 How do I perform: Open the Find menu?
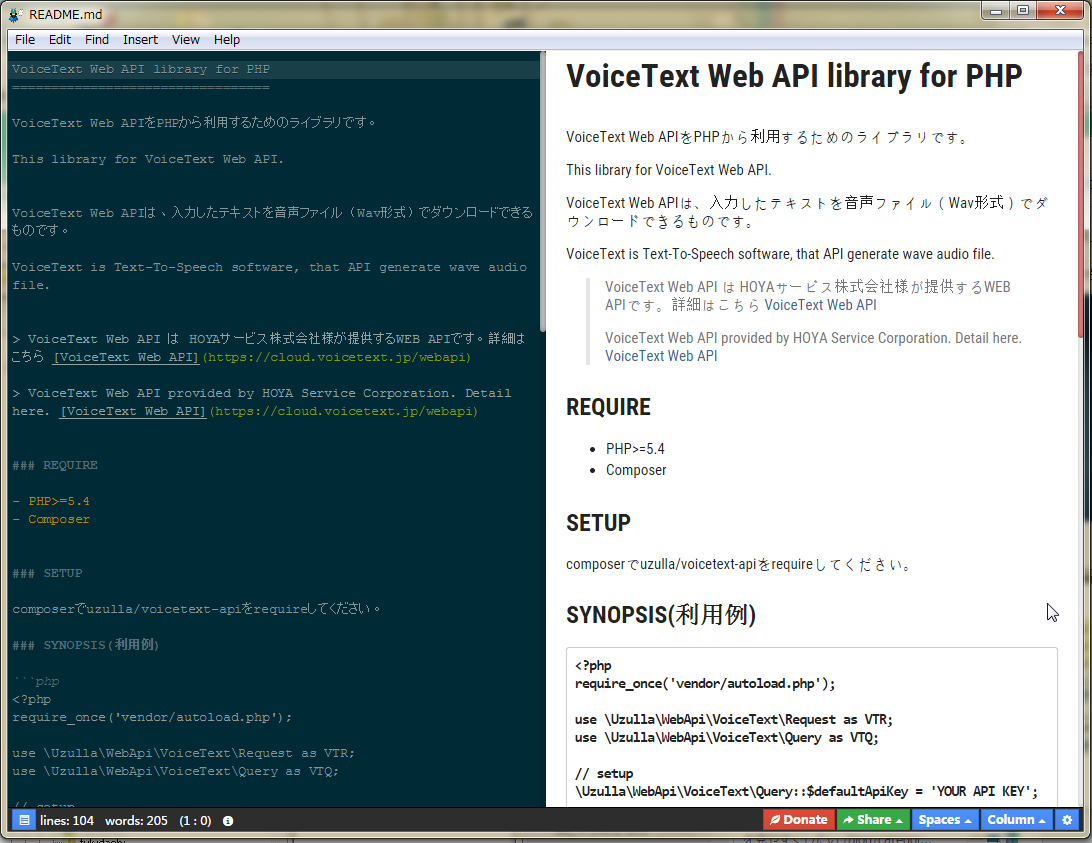97,40
